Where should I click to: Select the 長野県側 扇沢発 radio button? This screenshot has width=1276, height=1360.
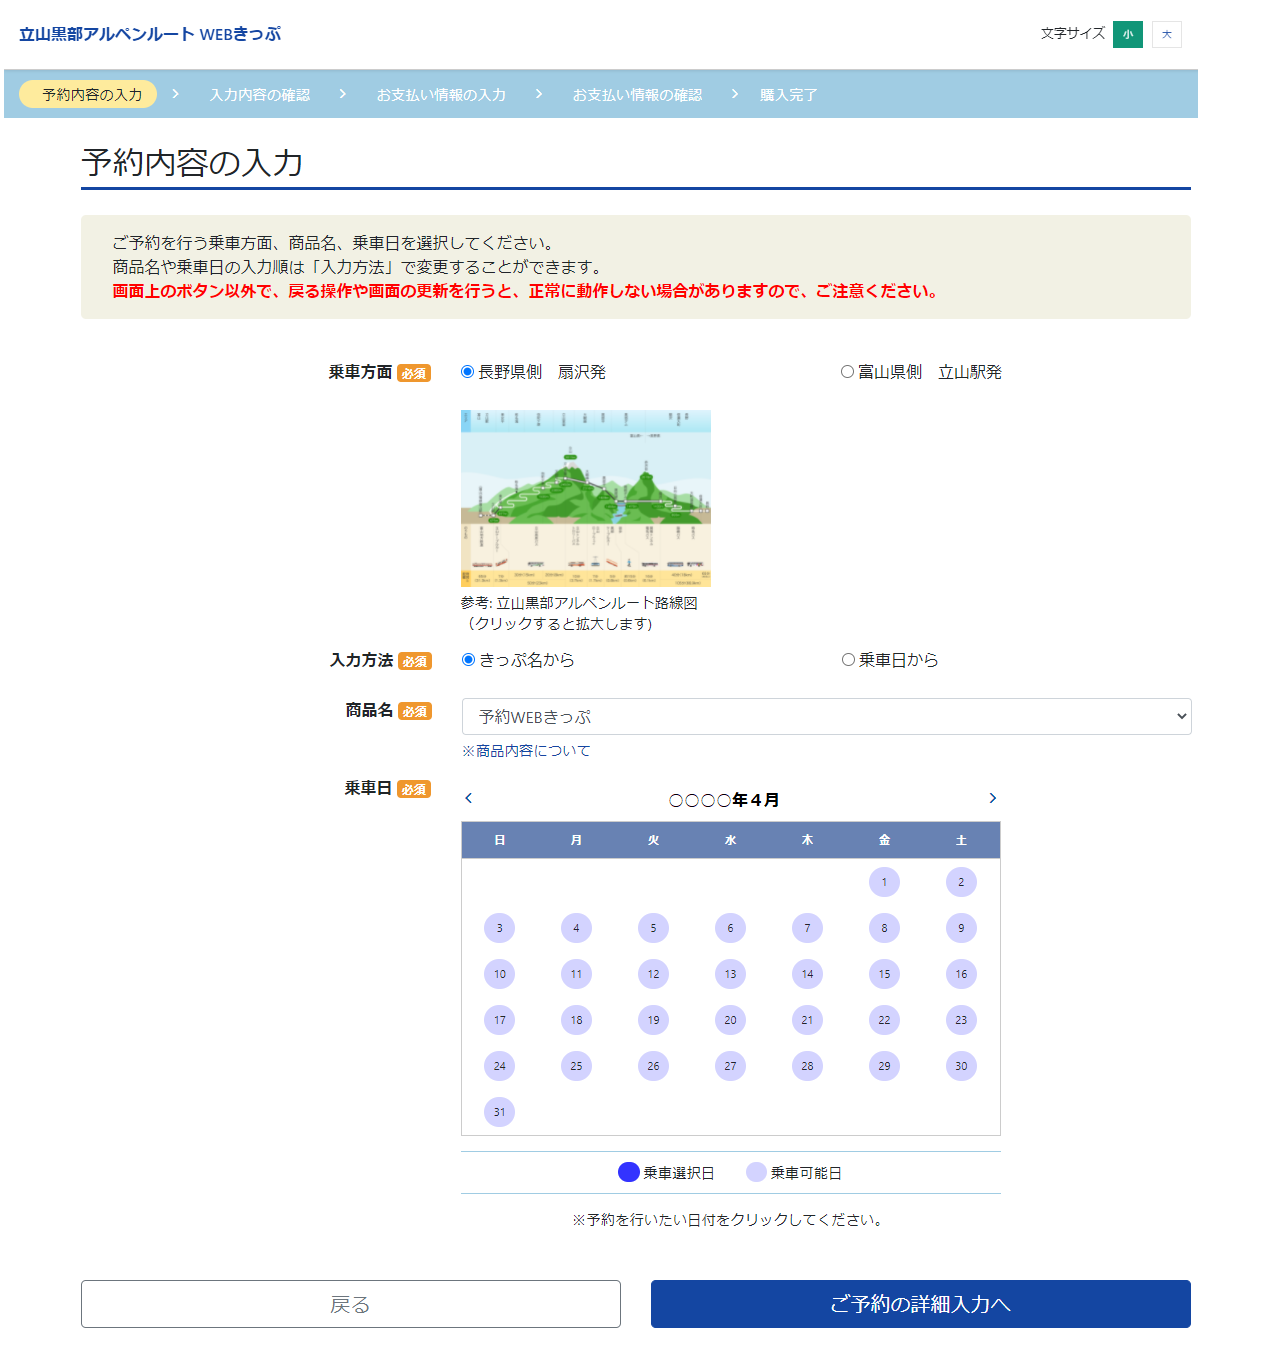[x=467, y=372]
